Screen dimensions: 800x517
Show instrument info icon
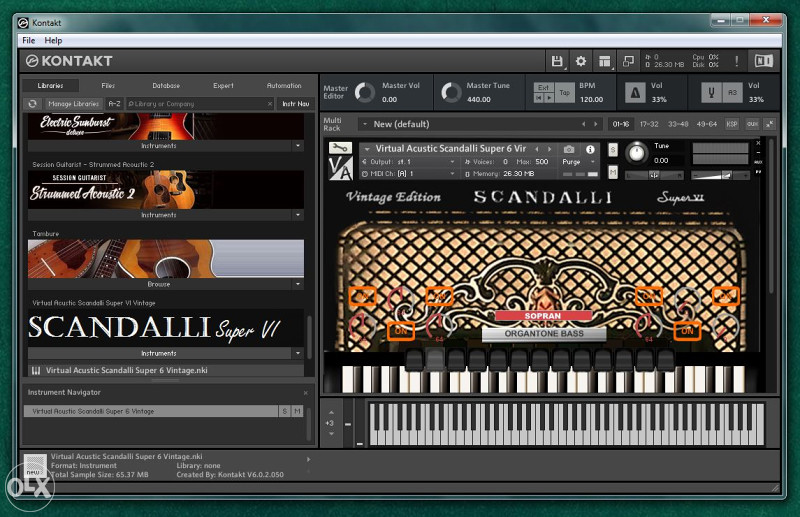tap(590, 149)
